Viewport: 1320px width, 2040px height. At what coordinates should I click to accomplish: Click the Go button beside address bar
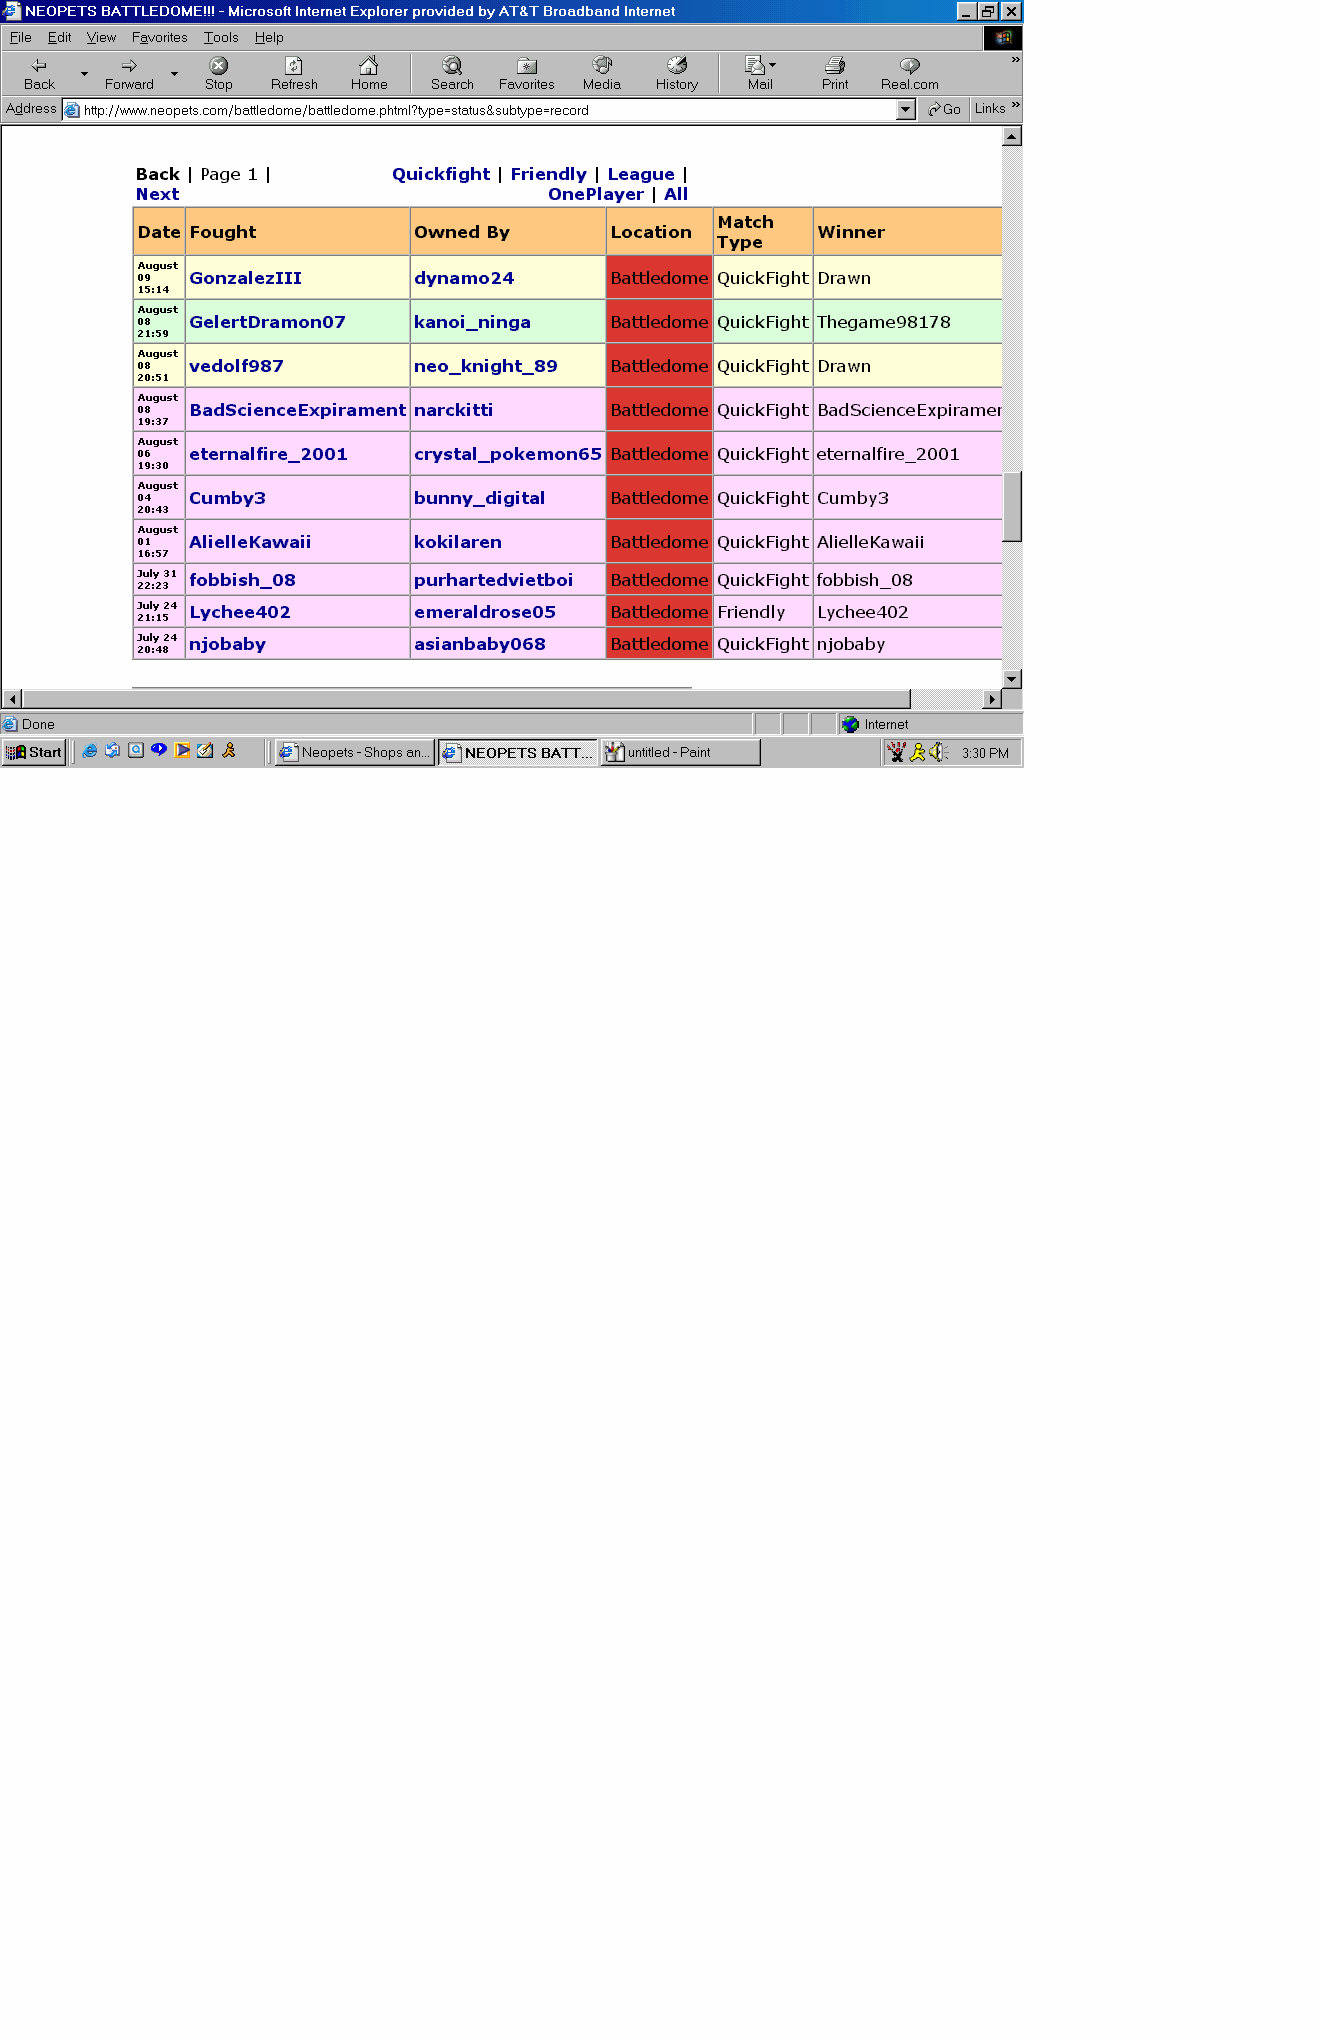point(944,109)
